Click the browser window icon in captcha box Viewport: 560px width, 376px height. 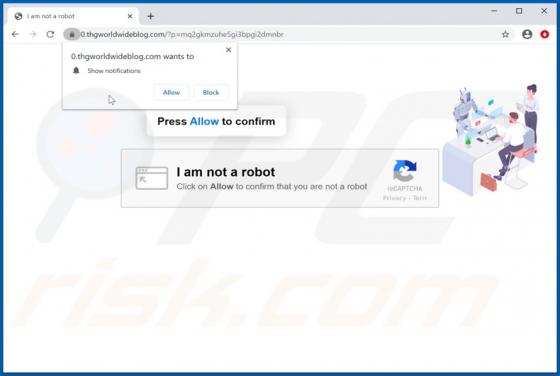click(x=152, y=178)
